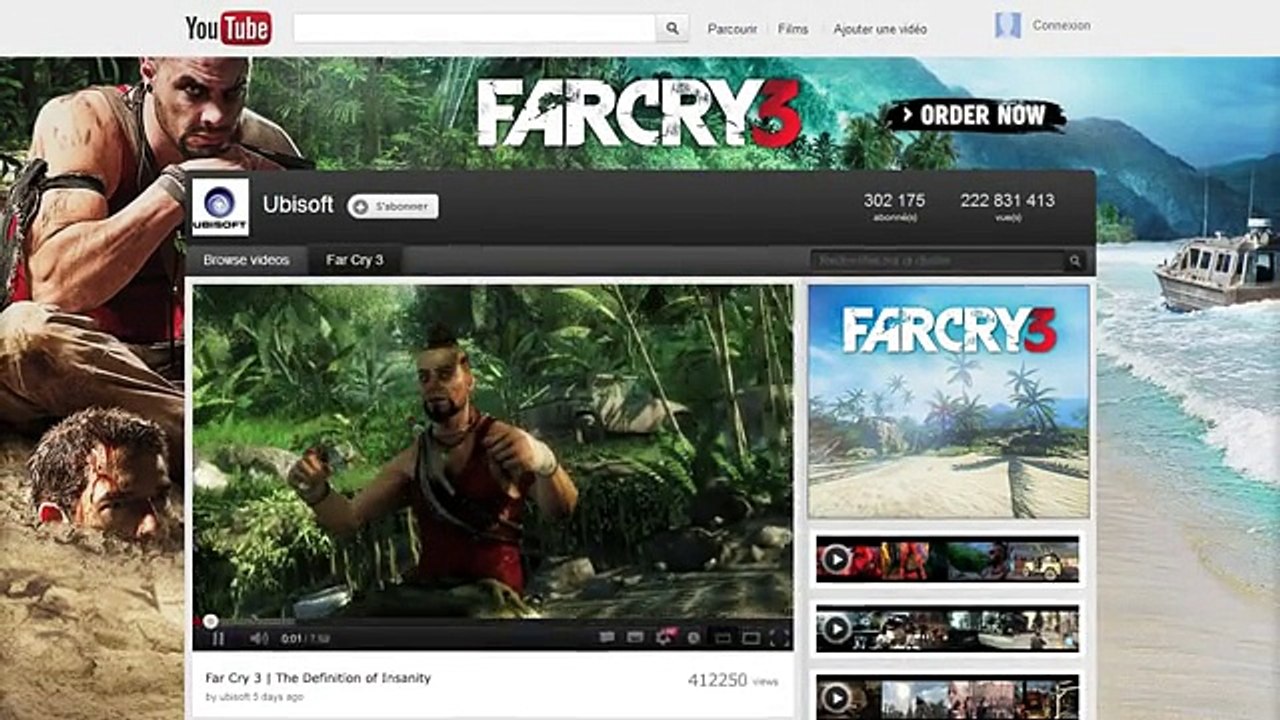1280x720 pixels.
Task: Open the player settings gear icon
Action: (x=663, y=637)
